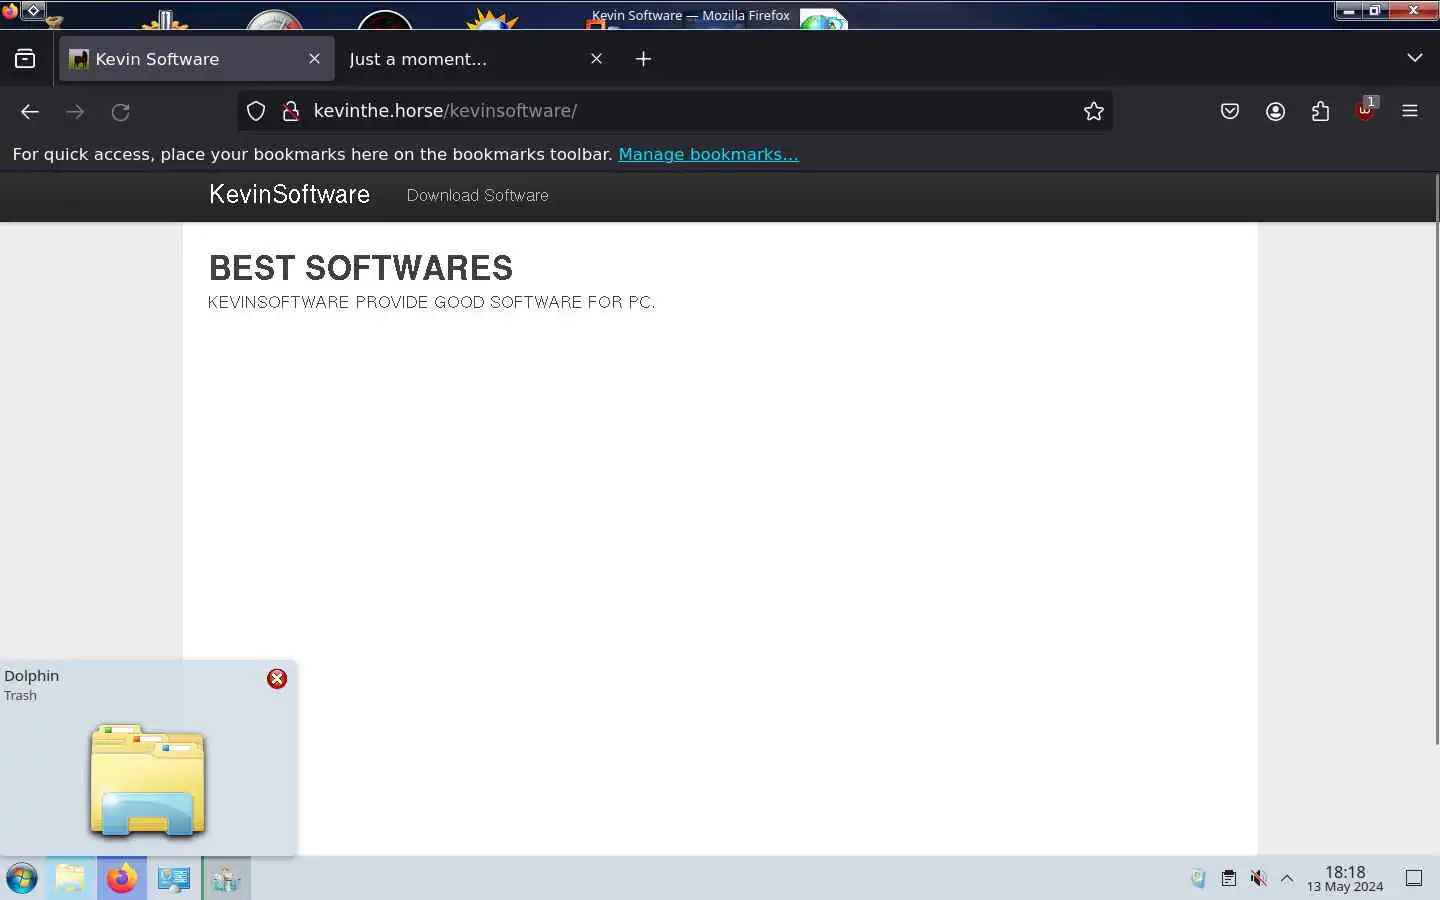Select the Dolphin Trash window thumbnail

(148, 780)
